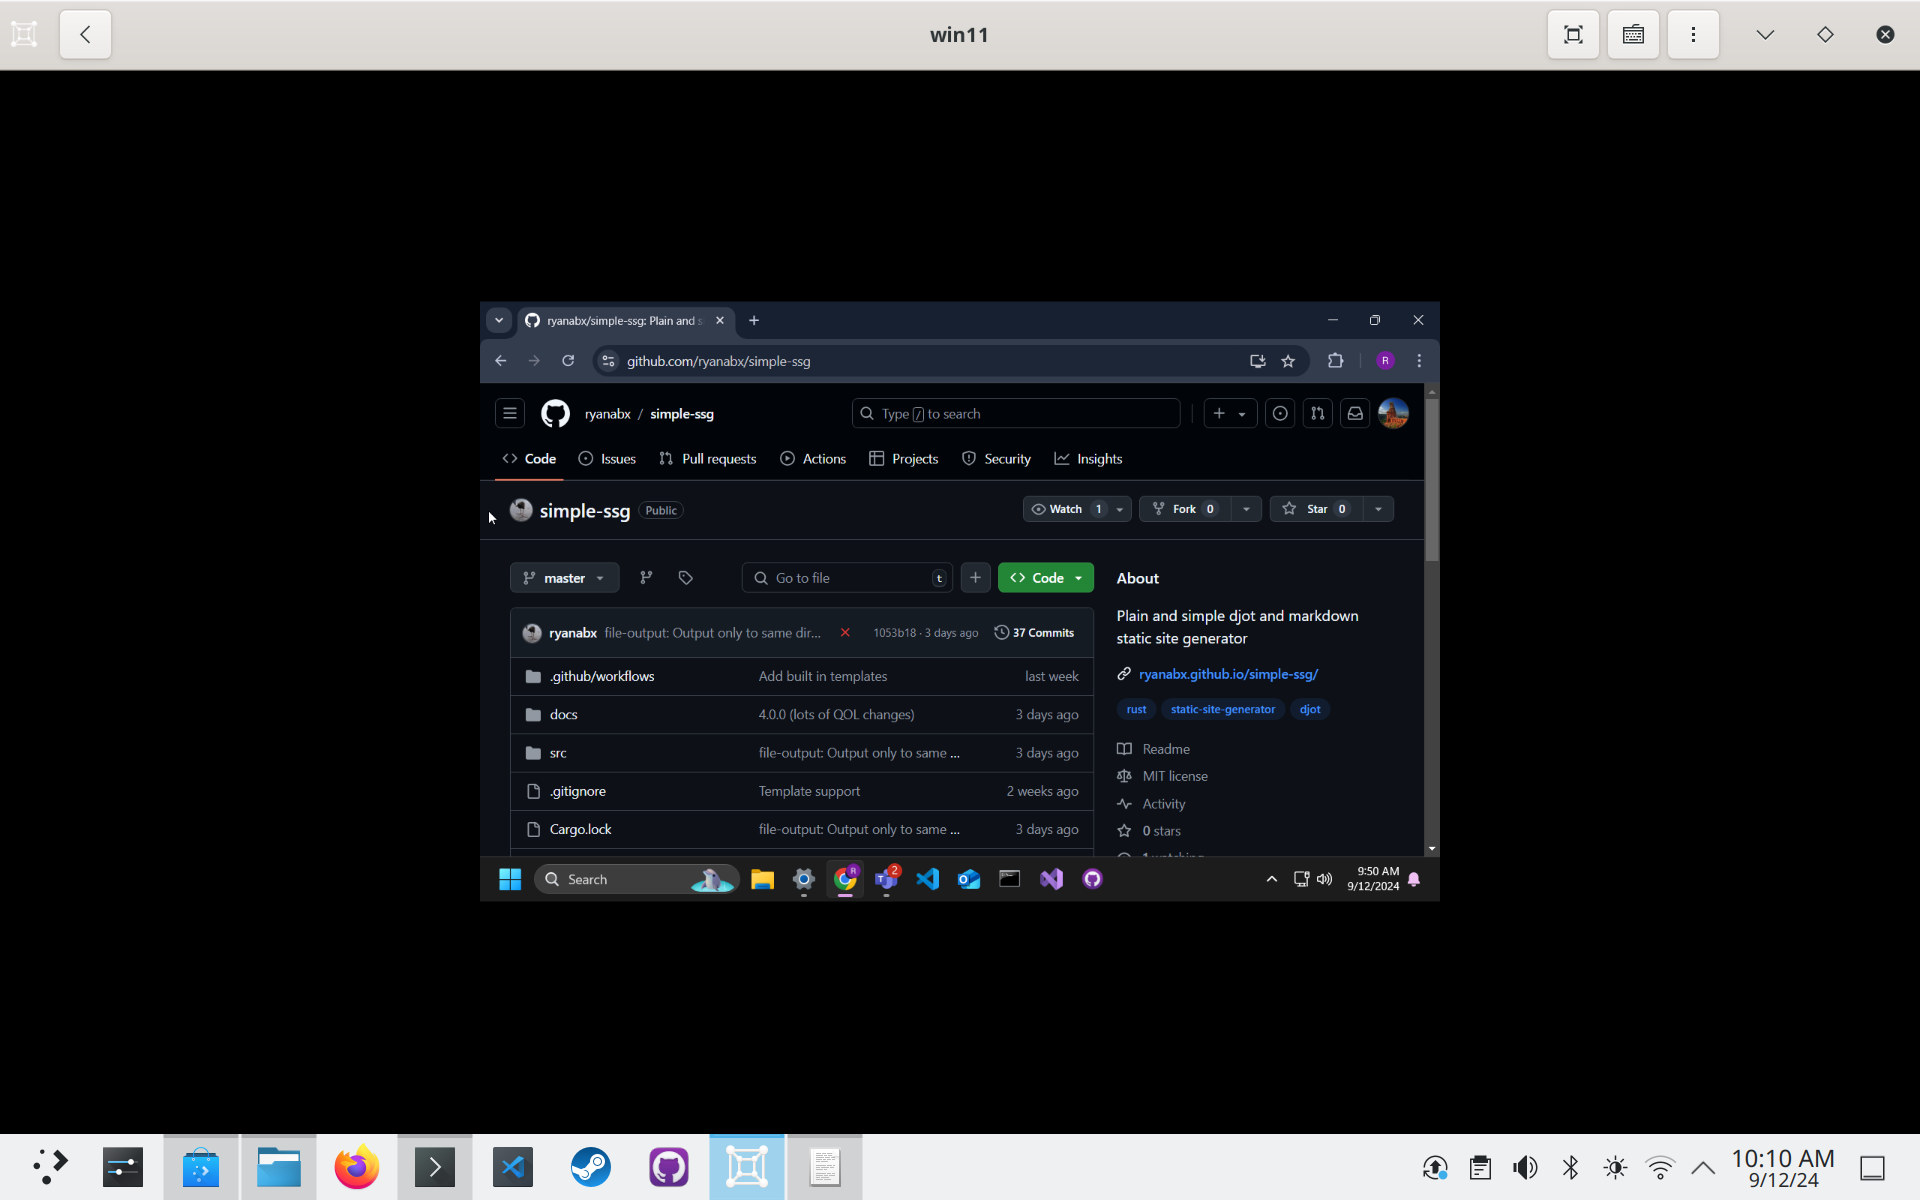Open the GitHub hamburger navigation menu
Screen dimensions: 1920x1200
(x=510, y=413)
